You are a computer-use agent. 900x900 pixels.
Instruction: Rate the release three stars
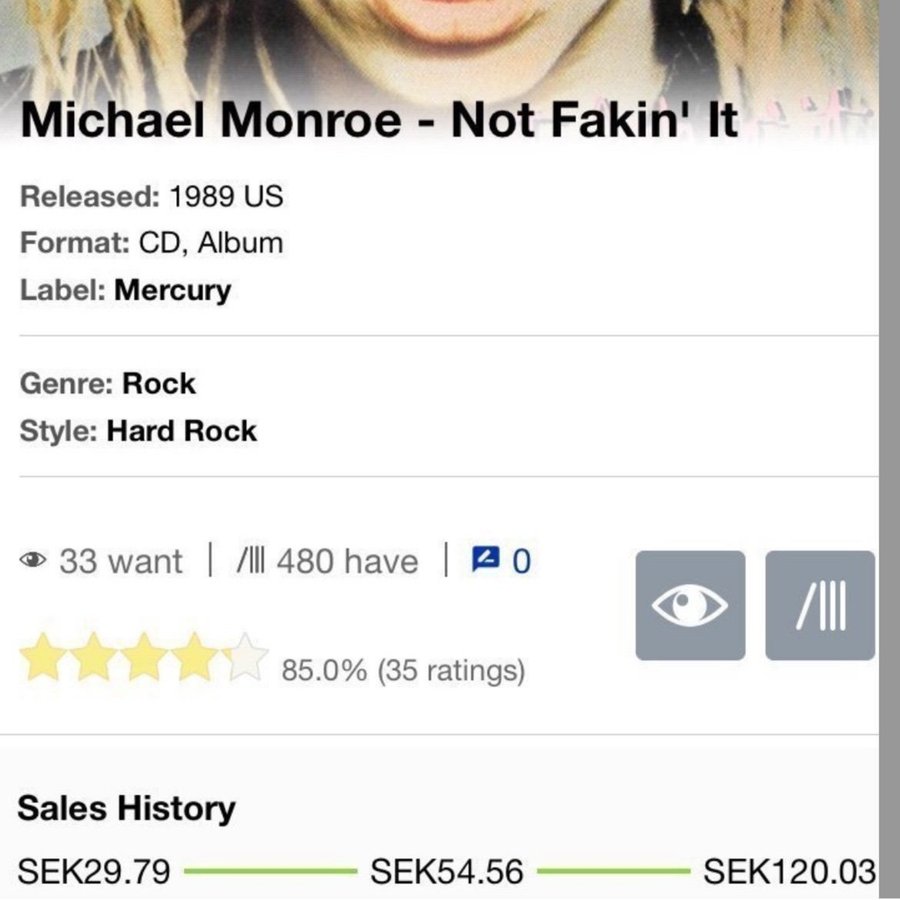click(145, 660)
